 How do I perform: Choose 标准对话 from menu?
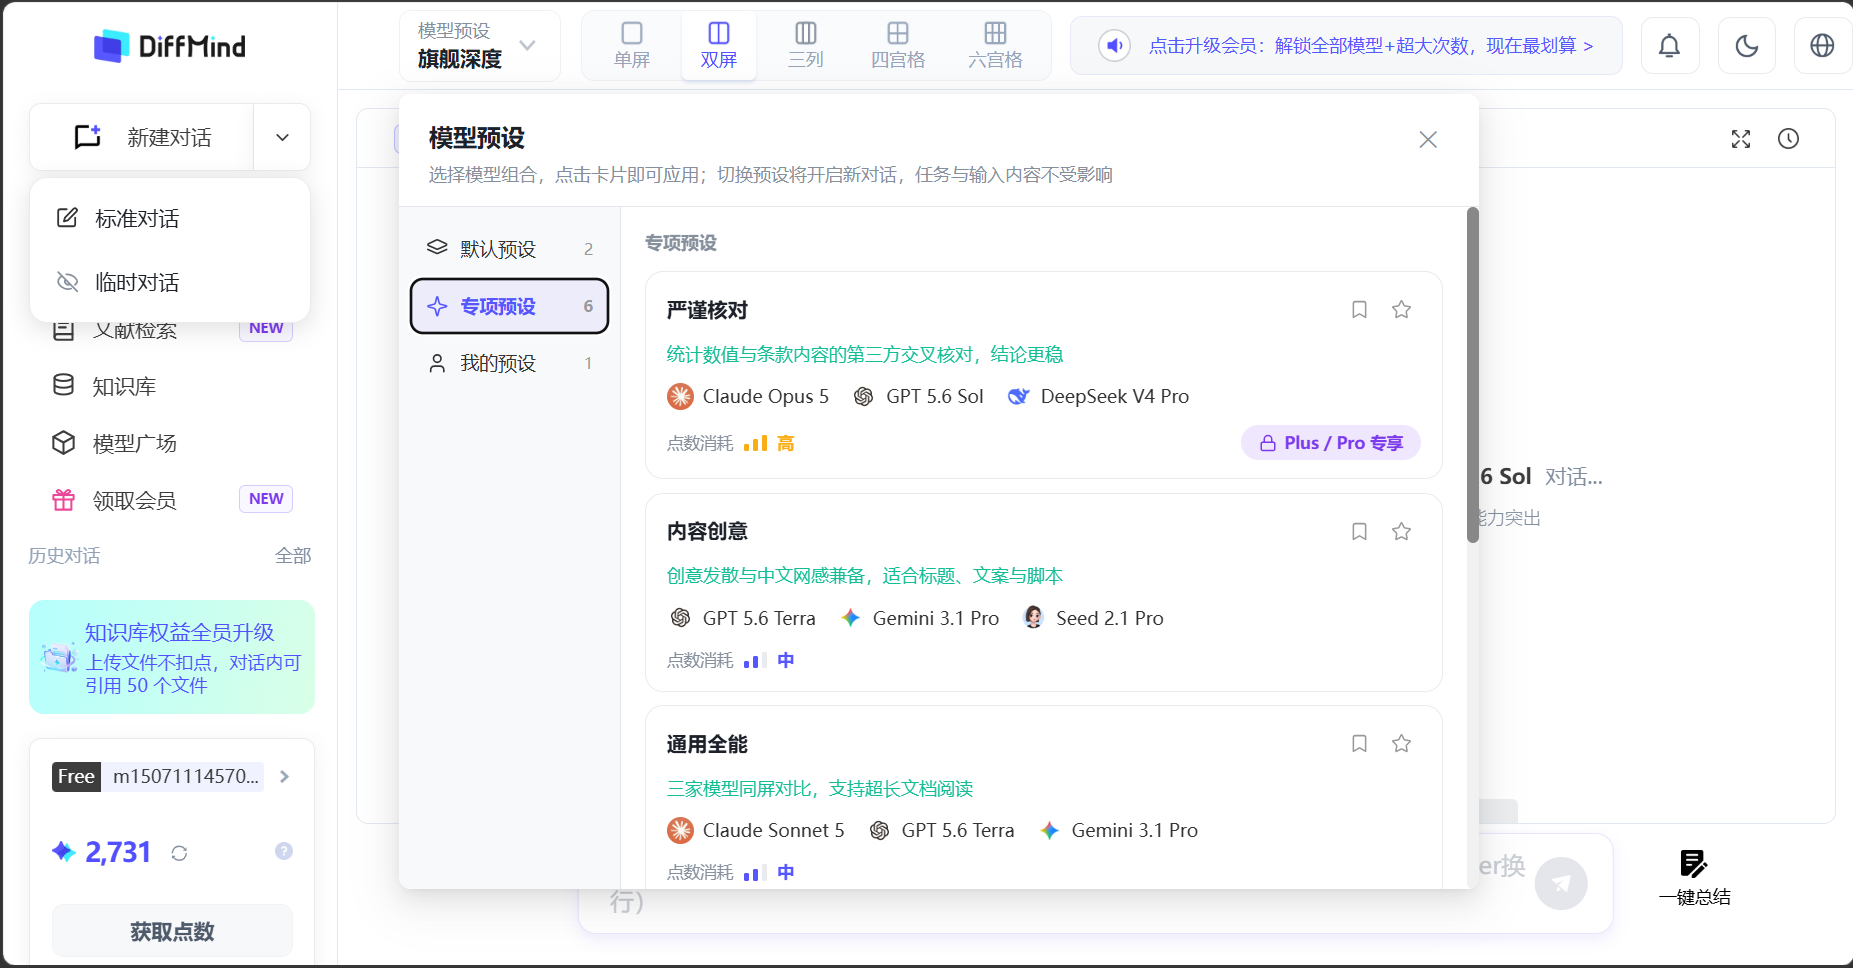click(170, 218)
